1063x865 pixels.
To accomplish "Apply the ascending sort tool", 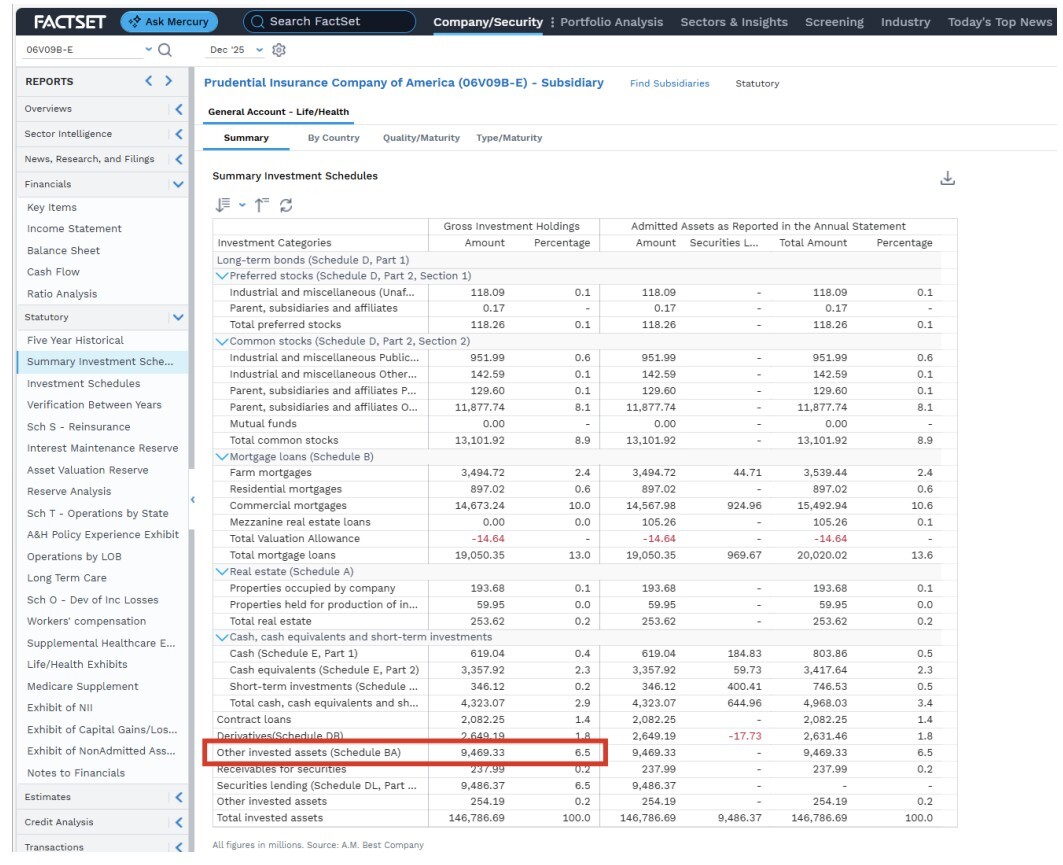I will click(262, 203).
